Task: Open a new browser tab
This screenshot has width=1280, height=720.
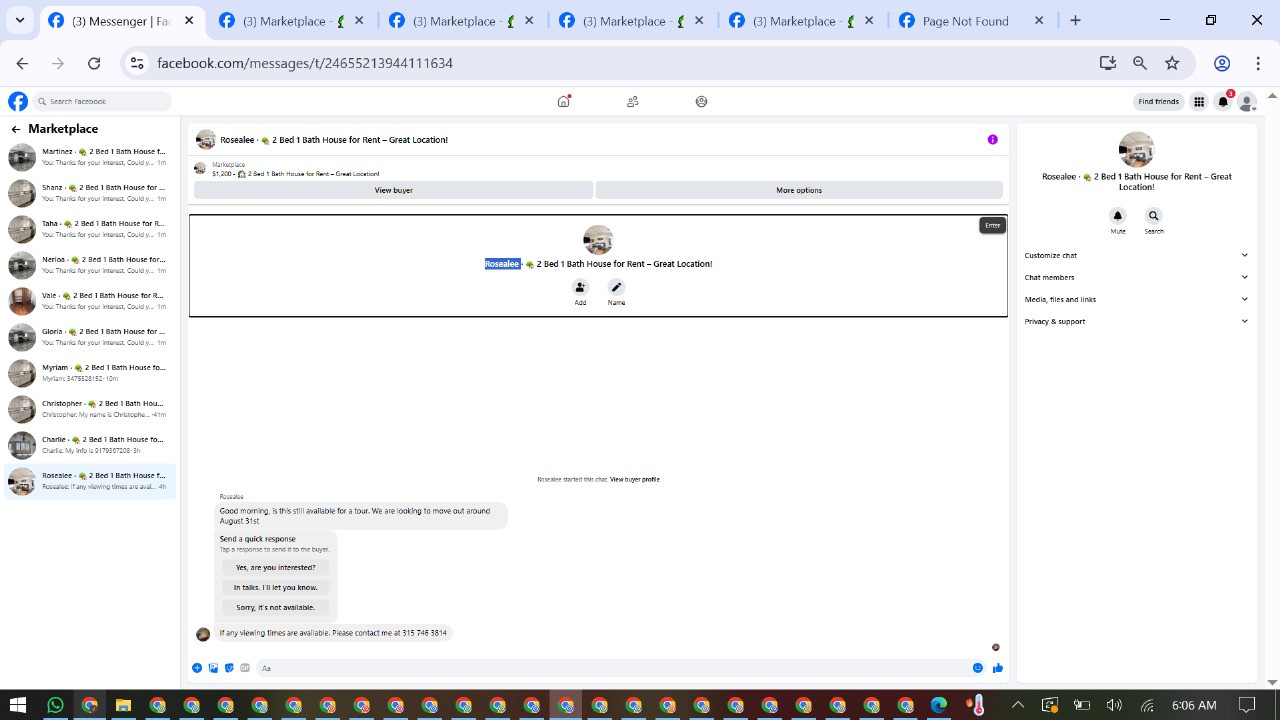Action: [x=1076, y=21]
